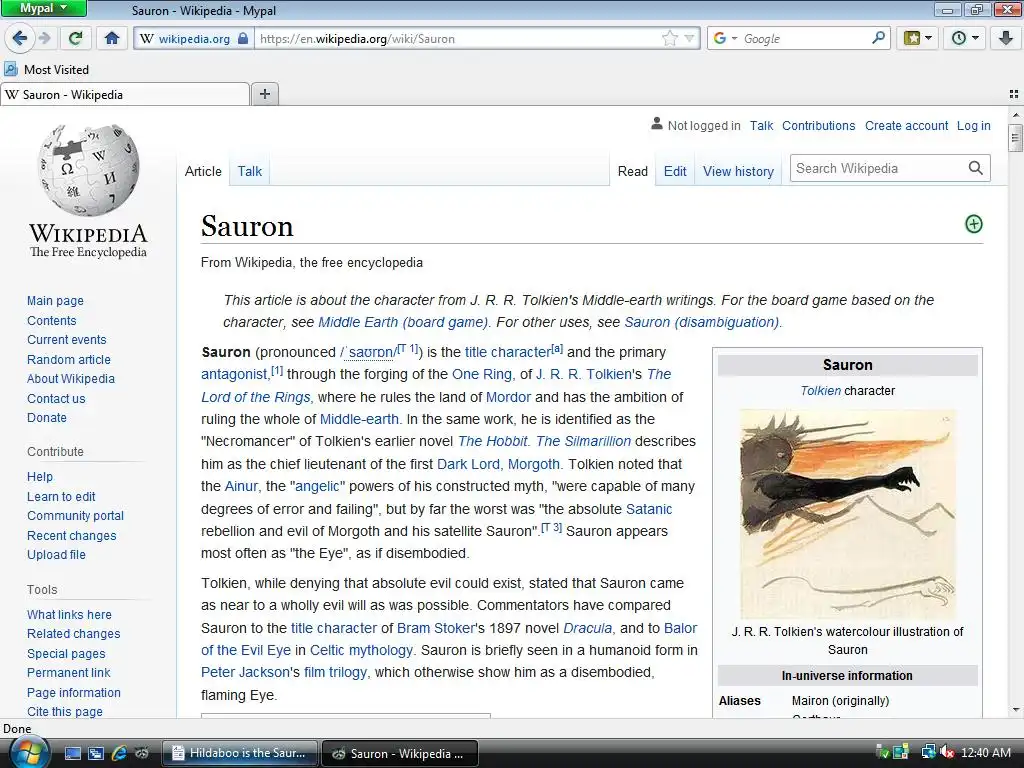Open the Windows Start orb
Screen dimensions: 1024x768
[x=29, y=752]
